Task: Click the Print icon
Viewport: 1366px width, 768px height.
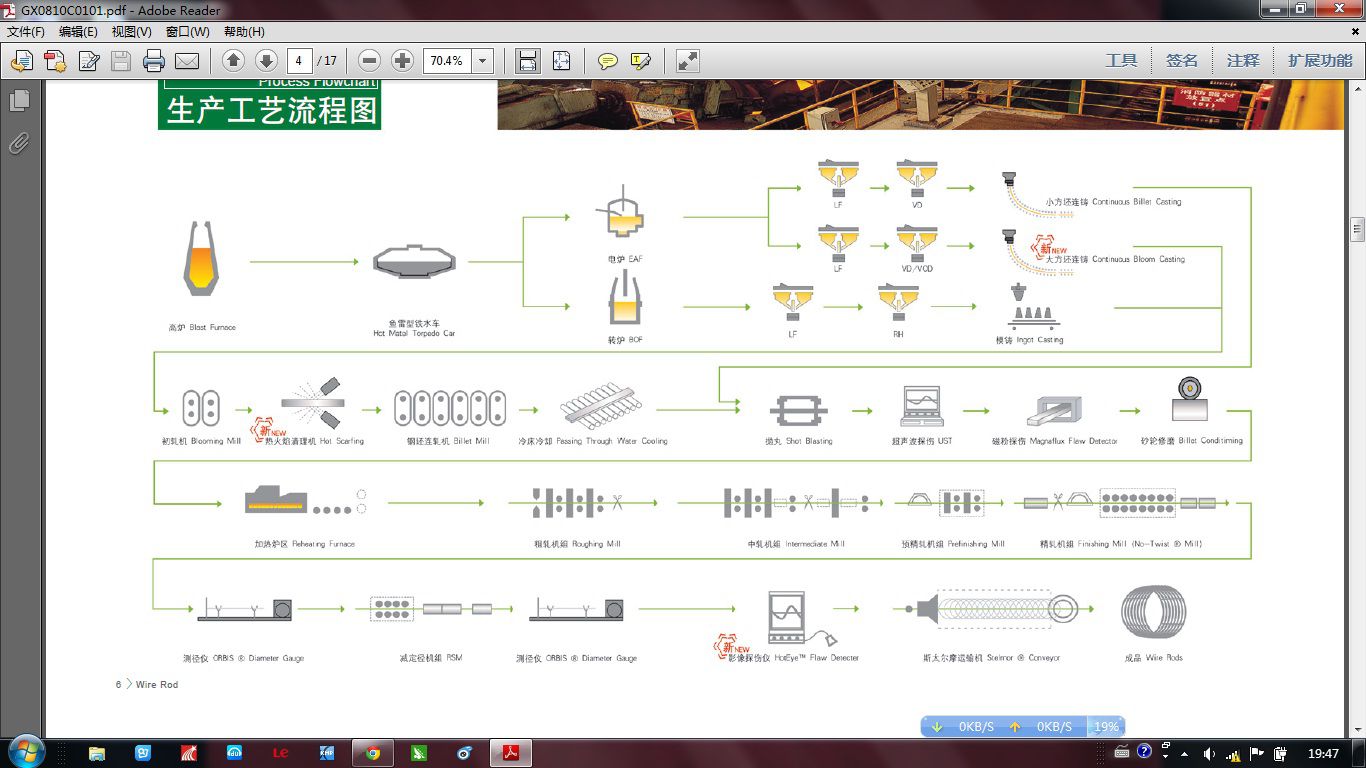Action: point(154,61)
